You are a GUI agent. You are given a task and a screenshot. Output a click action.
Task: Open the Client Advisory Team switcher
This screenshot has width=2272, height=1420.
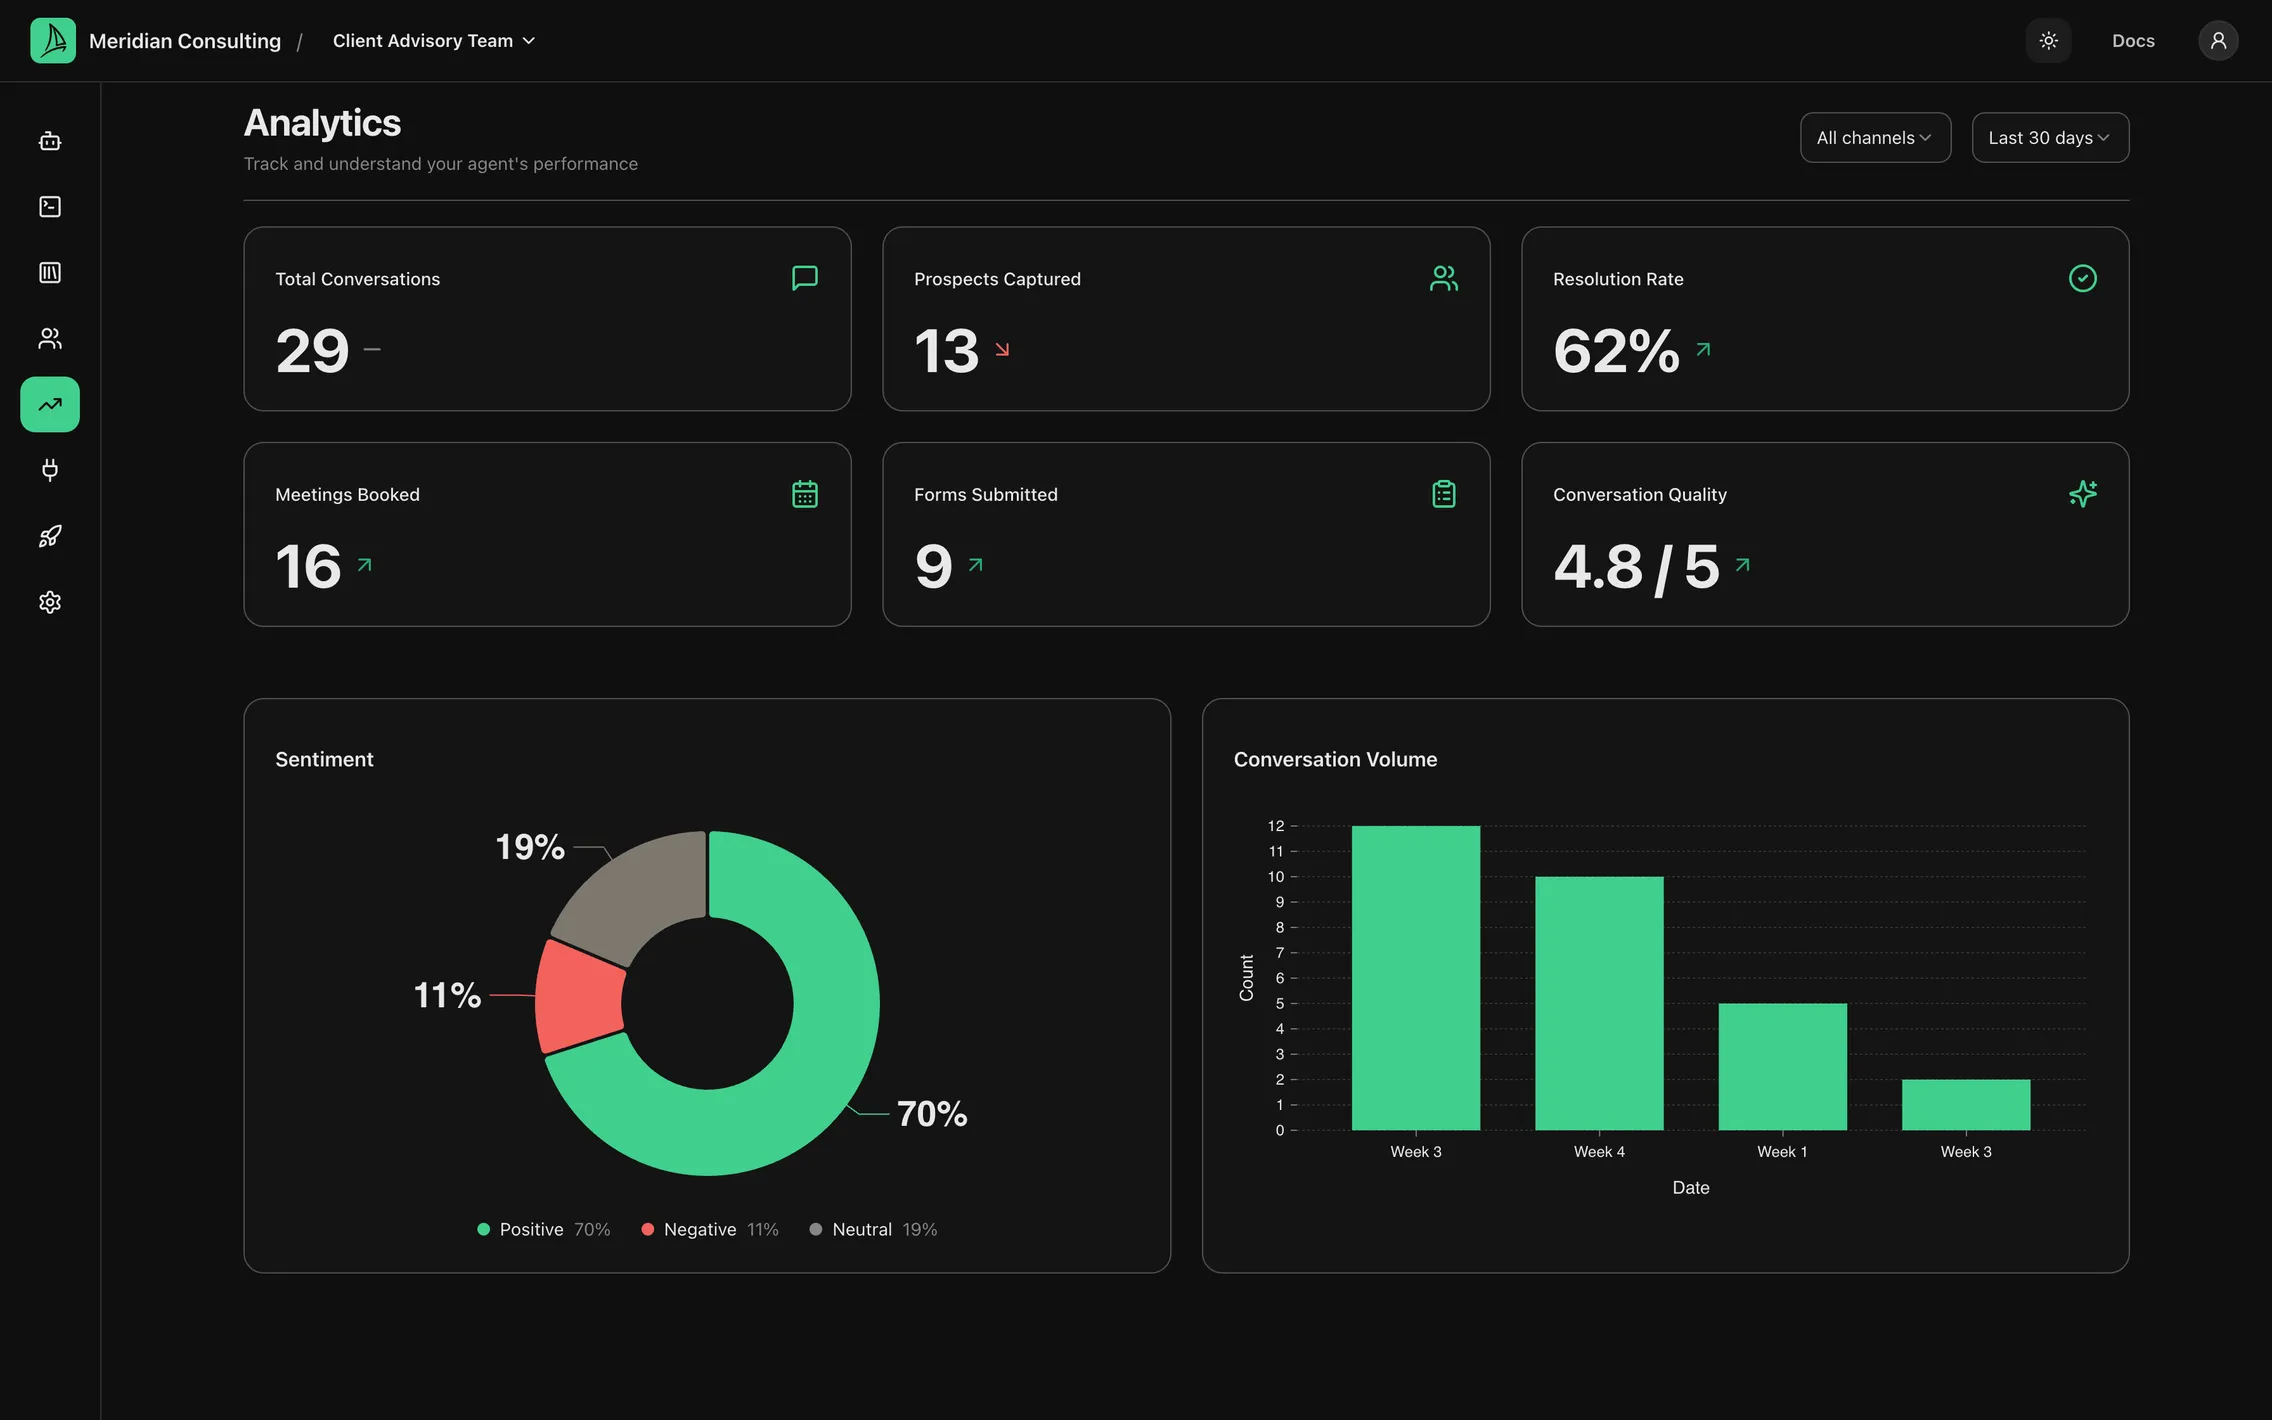tap(434, 41)
